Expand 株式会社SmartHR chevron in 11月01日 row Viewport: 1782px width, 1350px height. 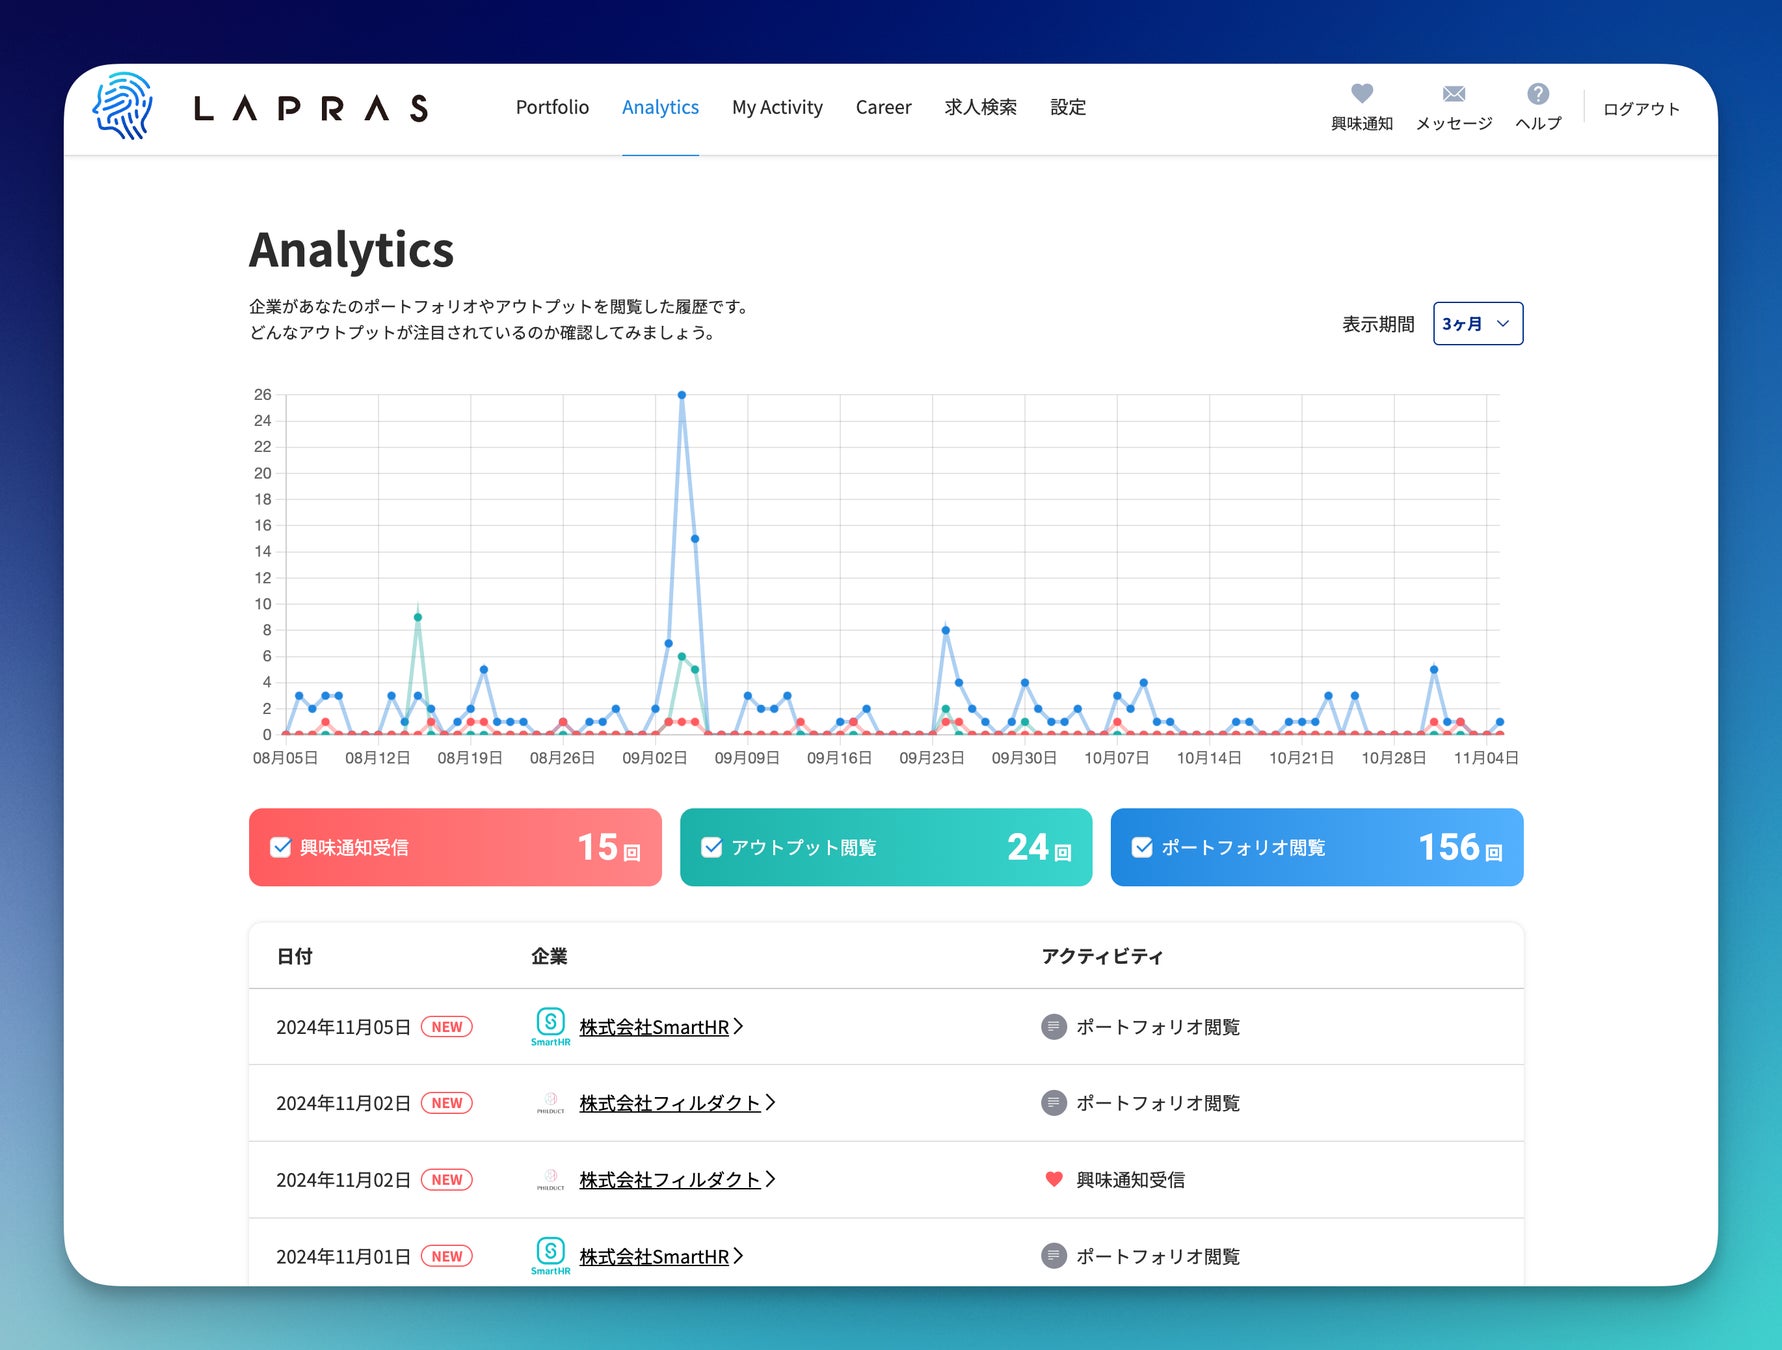738,1256
